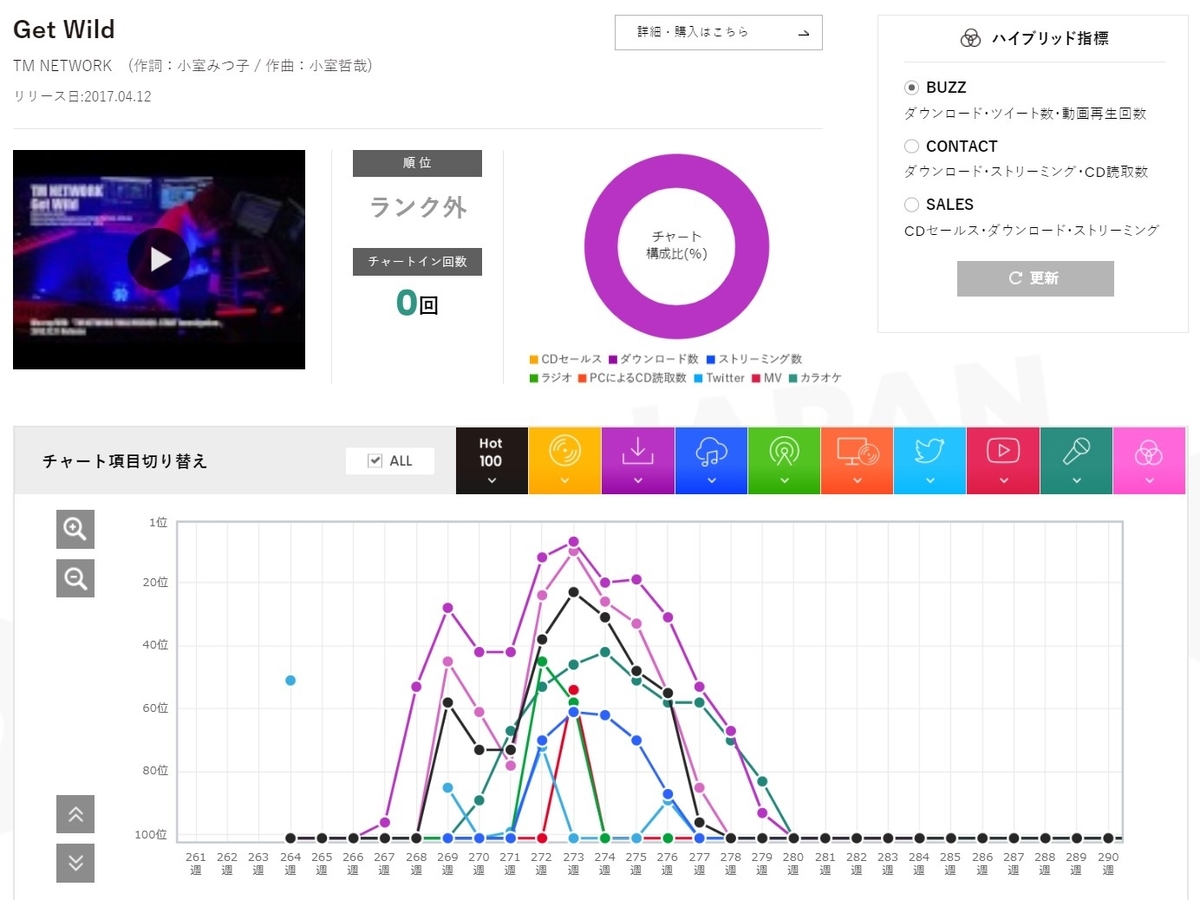1200x900 pixels.
Task: Click the ストリーミング数 blue legend swatch
Action: (x=710, y=359)
